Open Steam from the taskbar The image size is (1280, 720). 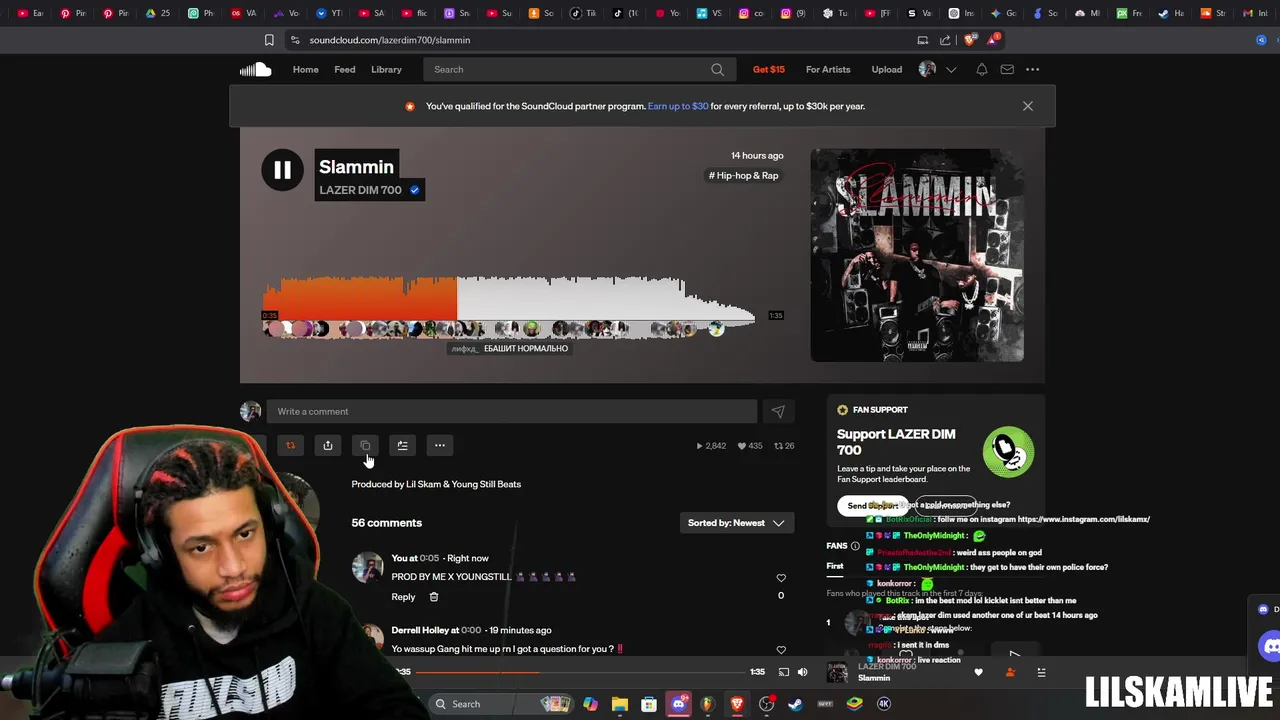click(x=795, y=704)
